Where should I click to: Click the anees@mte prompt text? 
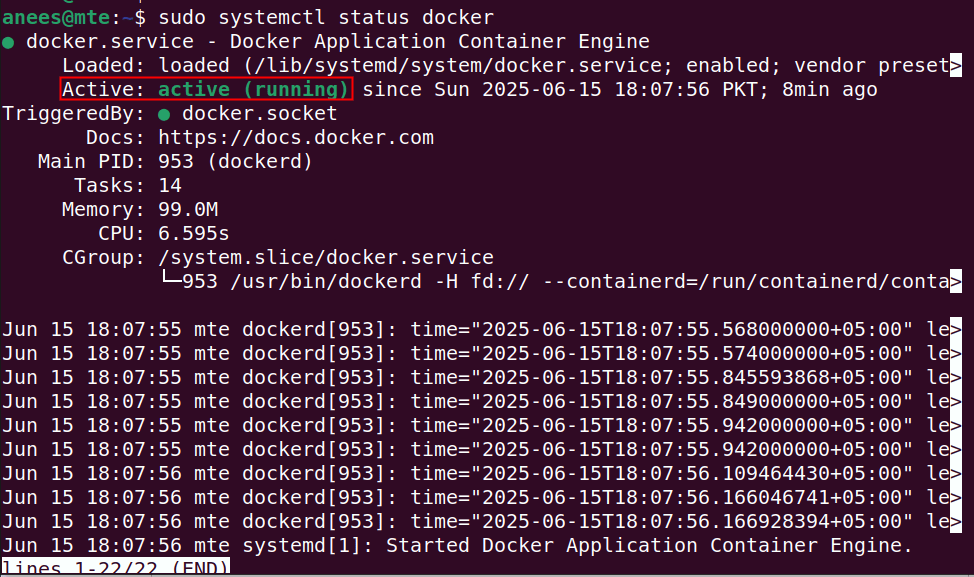[61, 18]
